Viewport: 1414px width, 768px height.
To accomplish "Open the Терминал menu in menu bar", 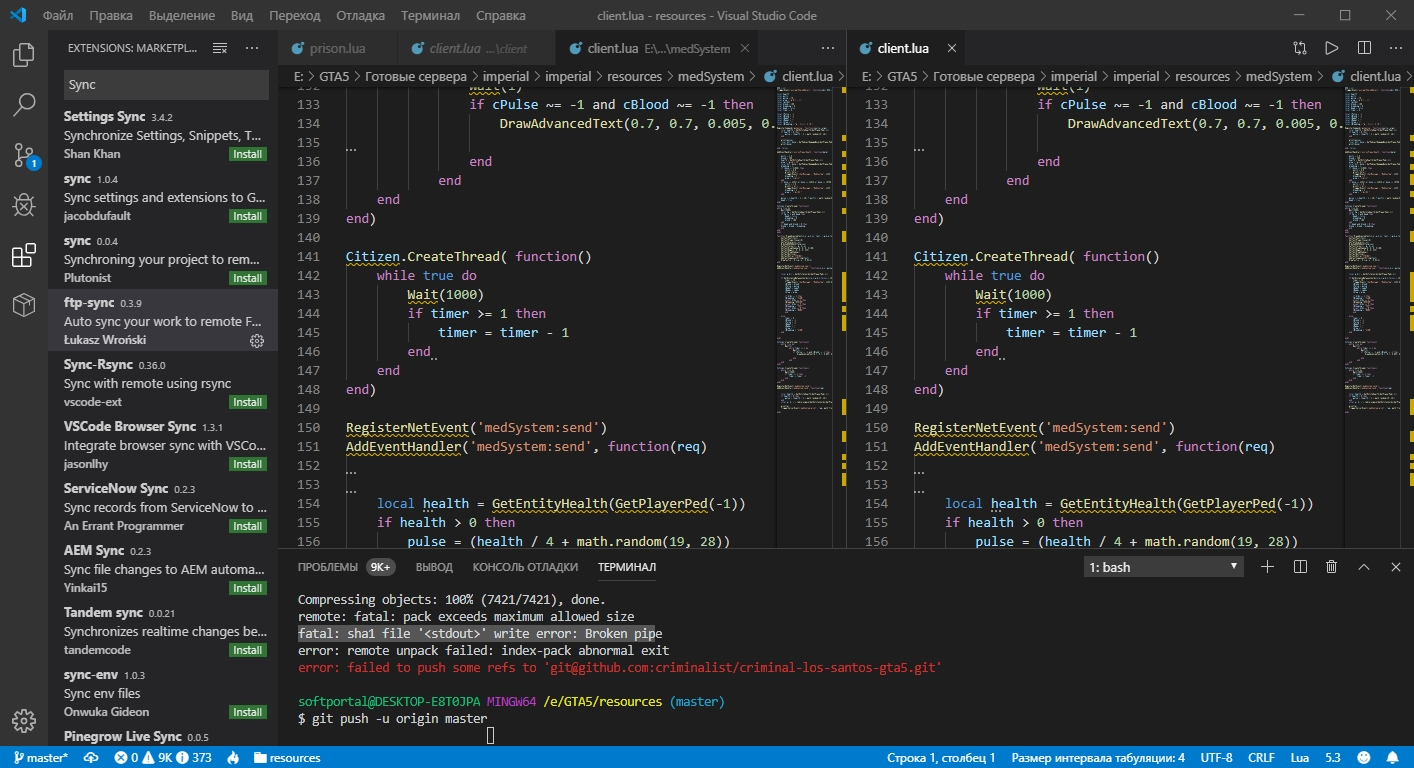I will pyautogui.click(x=430, y=16).
